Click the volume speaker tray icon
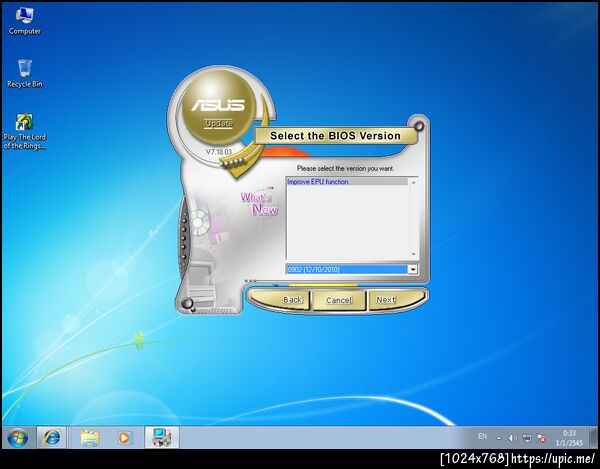The image size is (600, 469). click(513, 438)
